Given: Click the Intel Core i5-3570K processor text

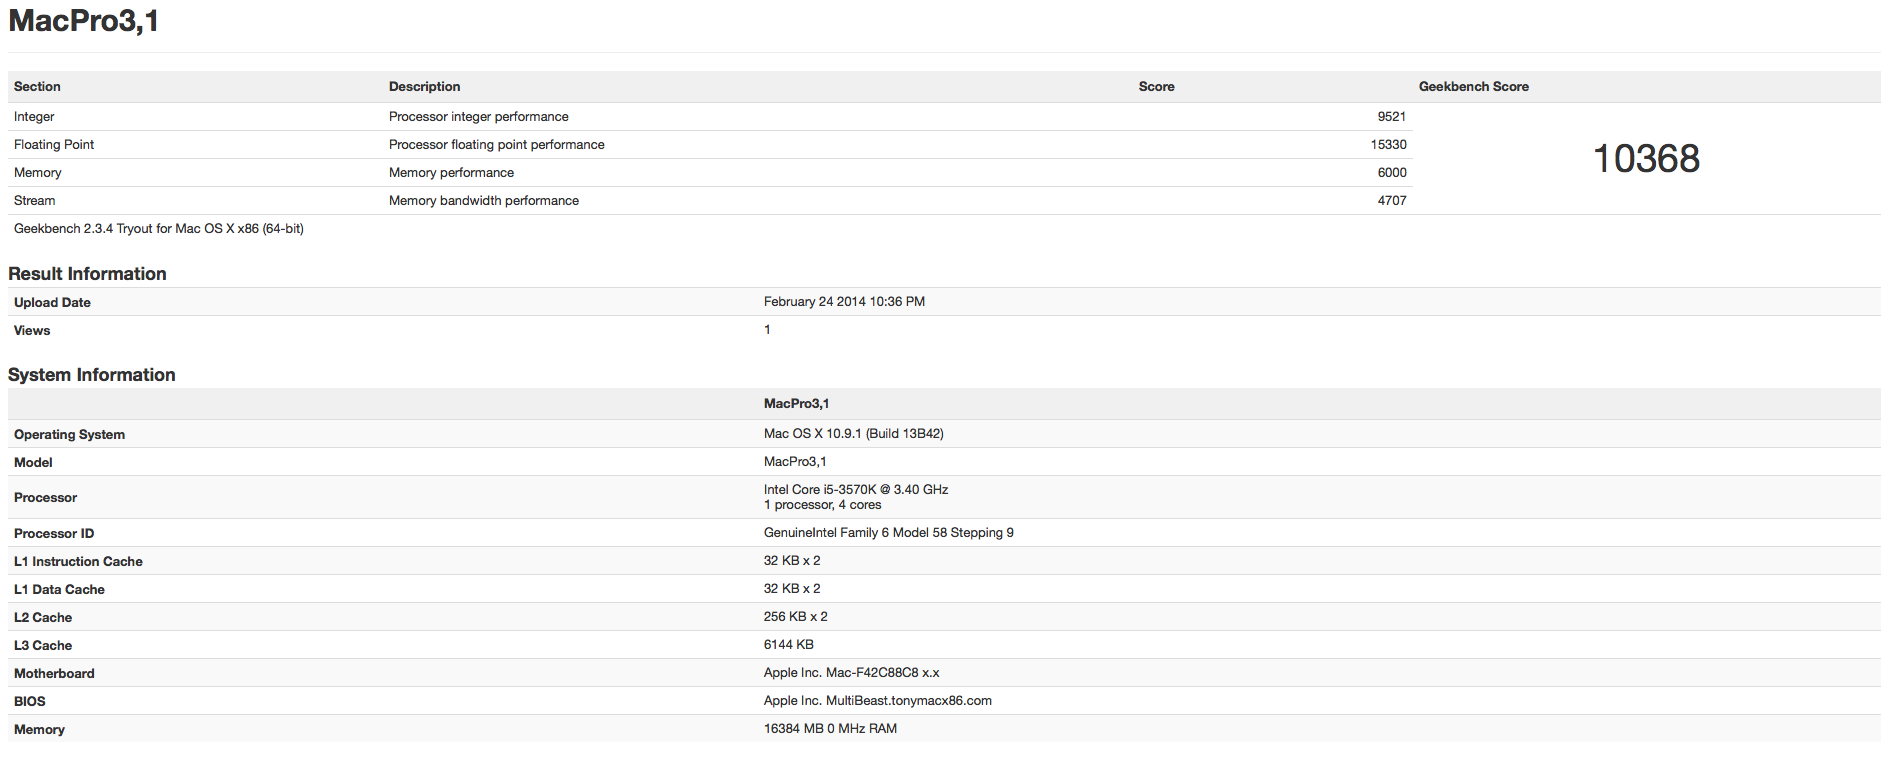Looking at the screenshot, I should coord(855,490).
